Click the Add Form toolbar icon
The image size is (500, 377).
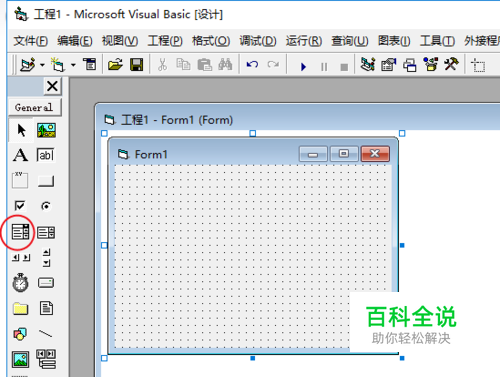click(x=57, y=64)
